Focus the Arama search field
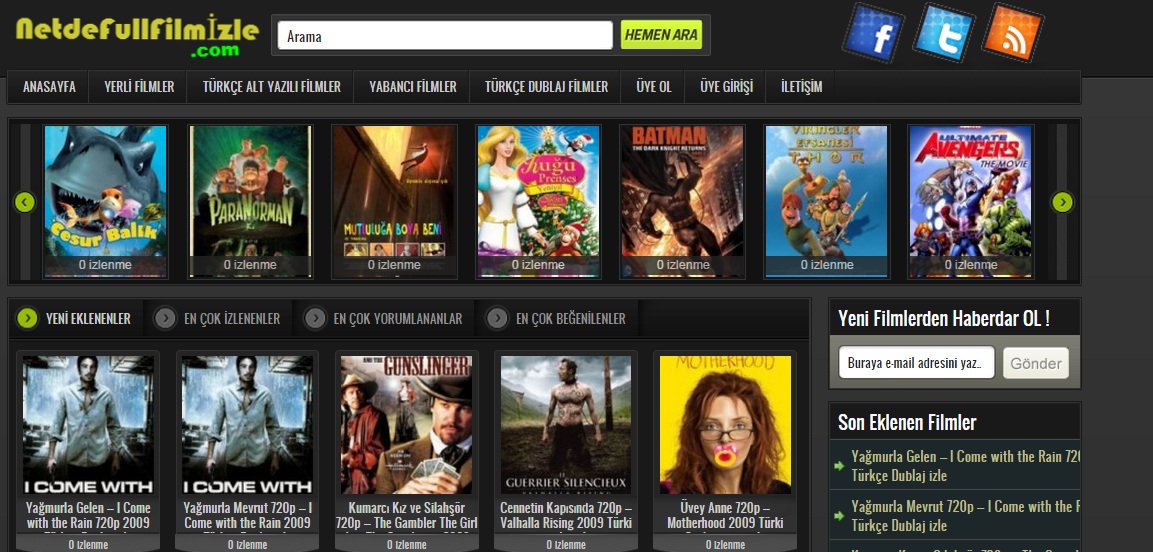 click(x=445, y=35)
